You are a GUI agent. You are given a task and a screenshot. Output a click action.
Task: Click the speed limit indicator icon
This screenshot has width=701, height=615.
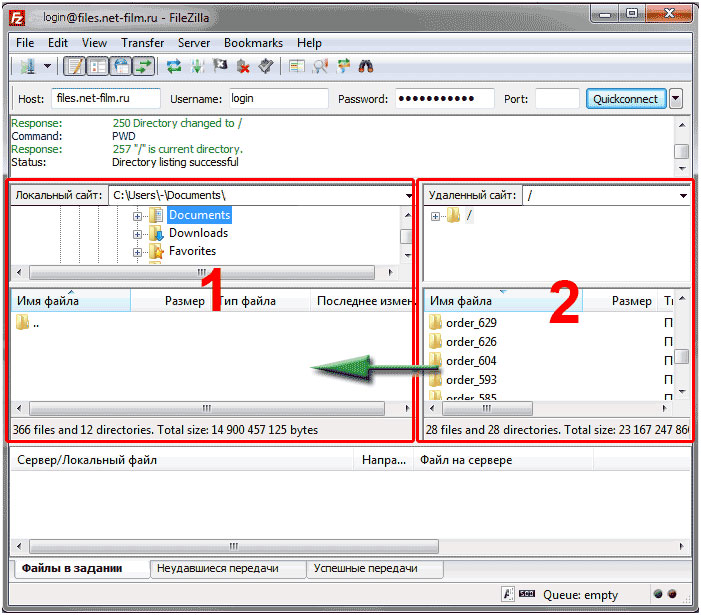coord(528,594)
